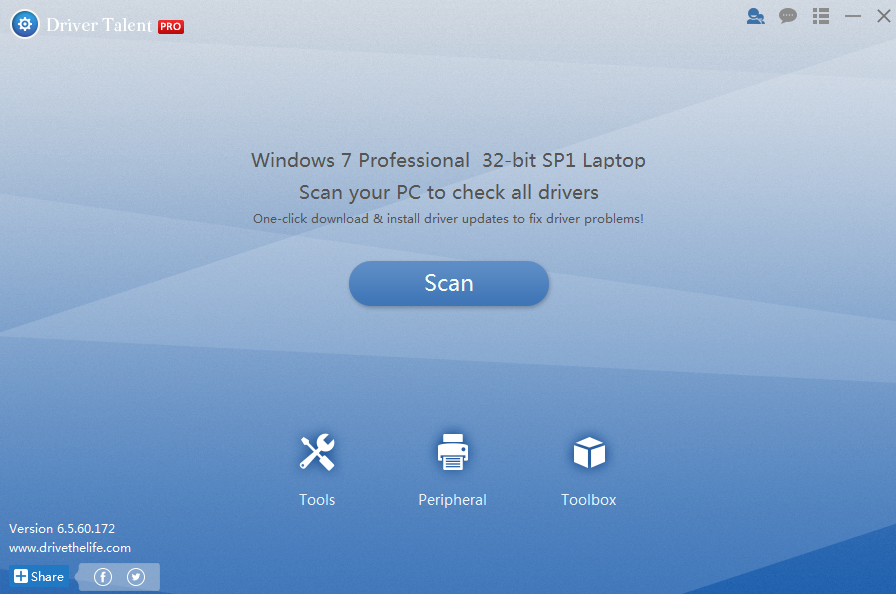This screenshot has height=594, width=896.
Task: Click the red PRO badge
Action: pyautogui.click(x=171, y=26)
